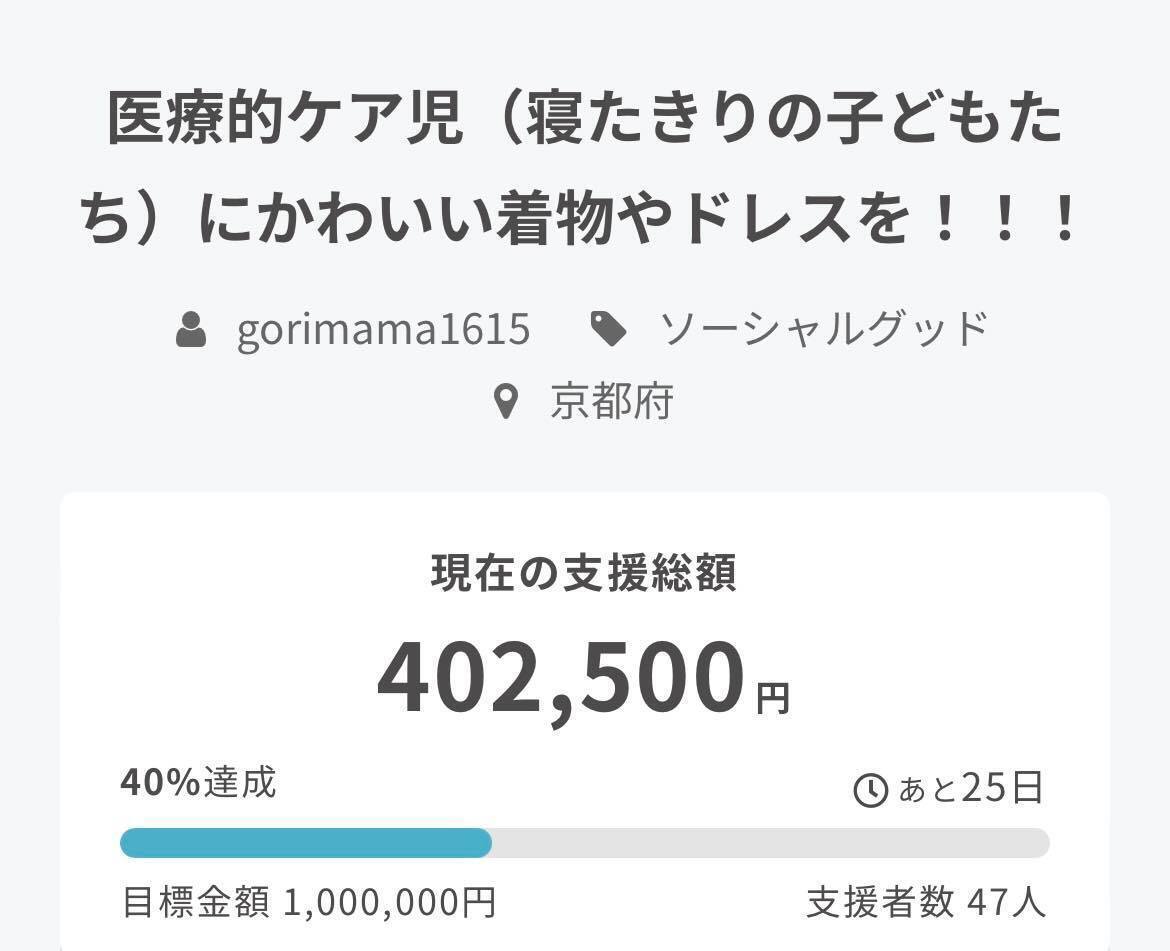This screenshot has height=951, width=1170.
Task: Open the gorimama1615 owner profile
Action: click(383, 329)
